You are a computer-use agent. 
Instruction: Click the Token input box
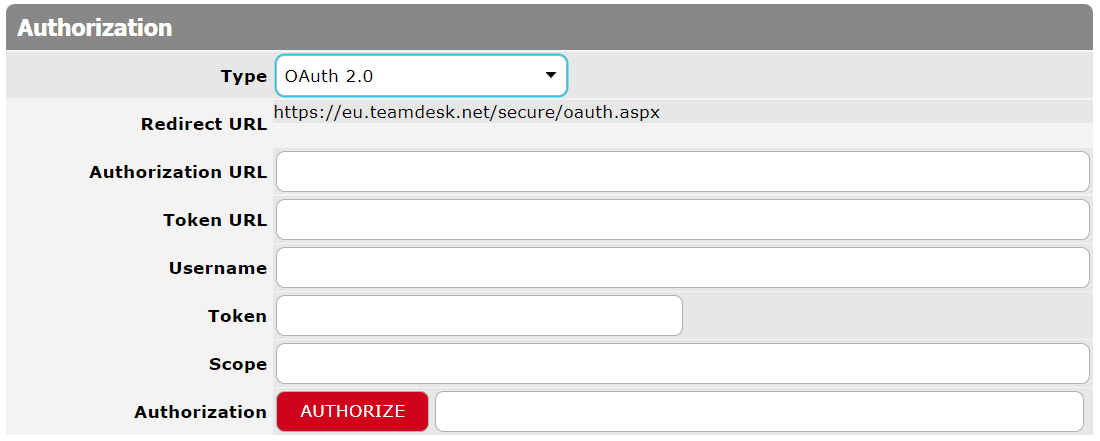479,316
